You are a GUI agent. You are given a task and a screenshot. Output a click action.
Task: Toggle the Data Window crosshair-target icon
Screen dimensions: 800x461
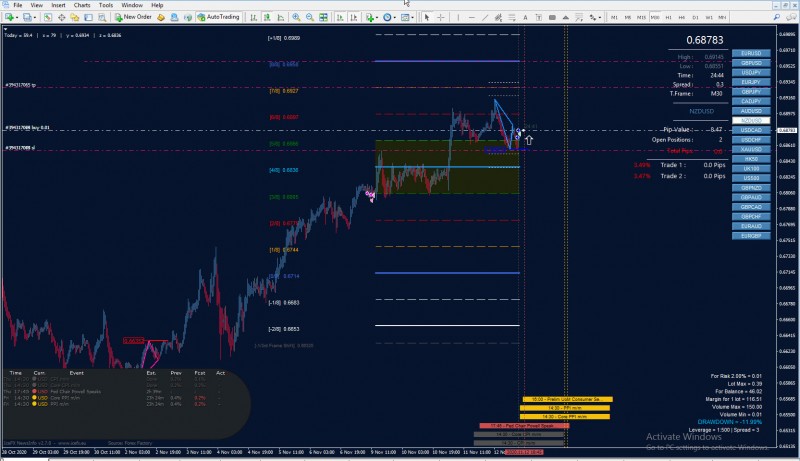61,17
